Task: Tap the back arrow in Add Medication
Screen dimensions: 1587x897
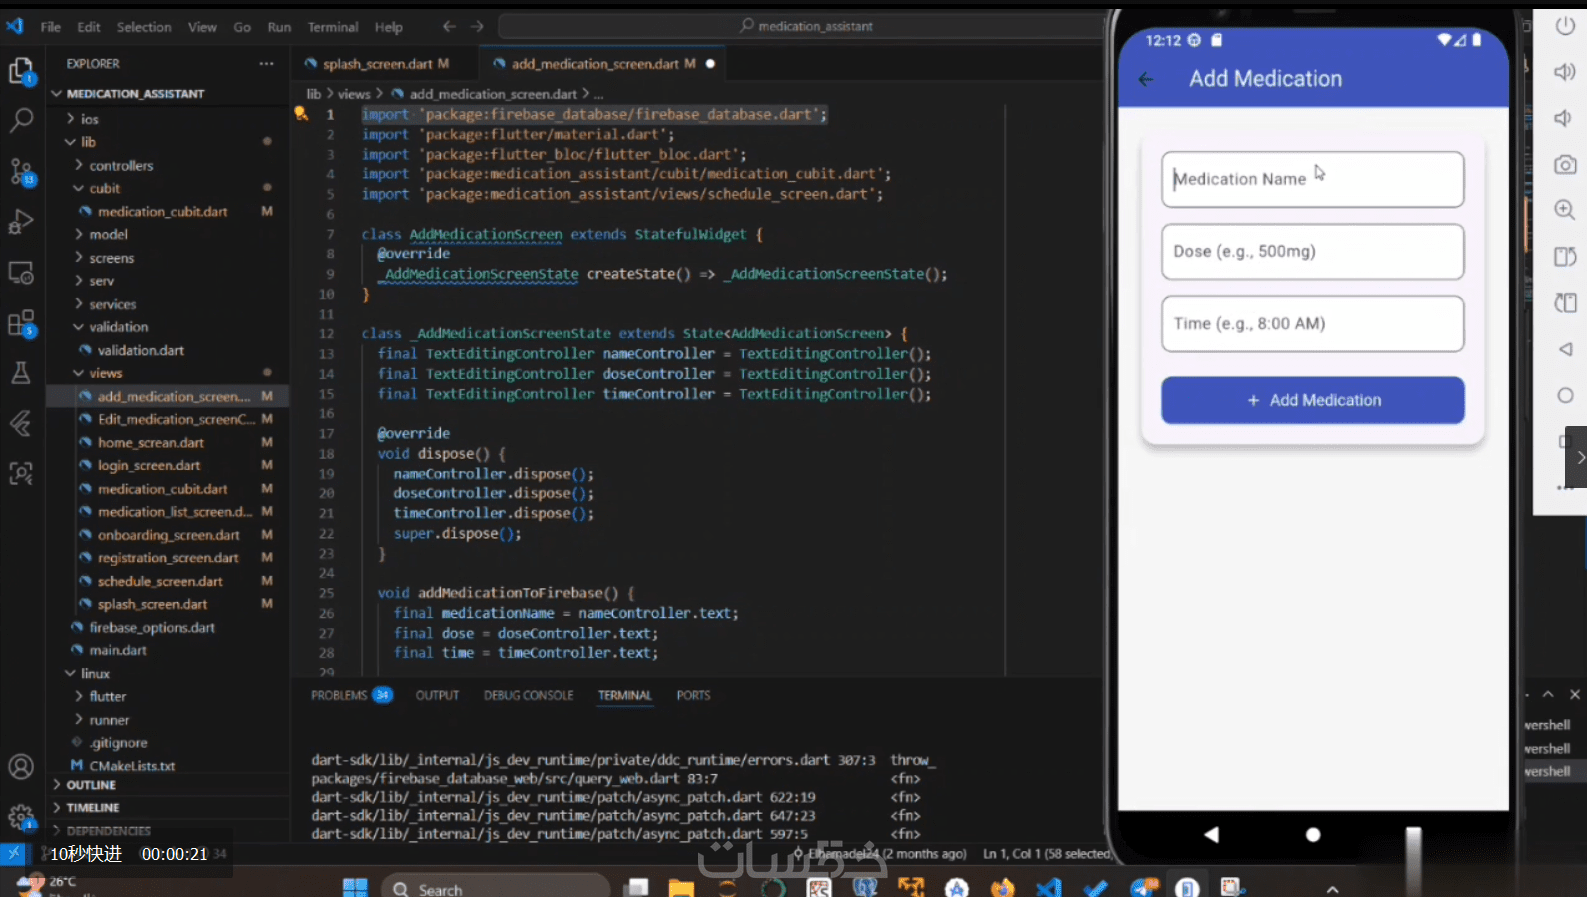Action: point(1146,79)
